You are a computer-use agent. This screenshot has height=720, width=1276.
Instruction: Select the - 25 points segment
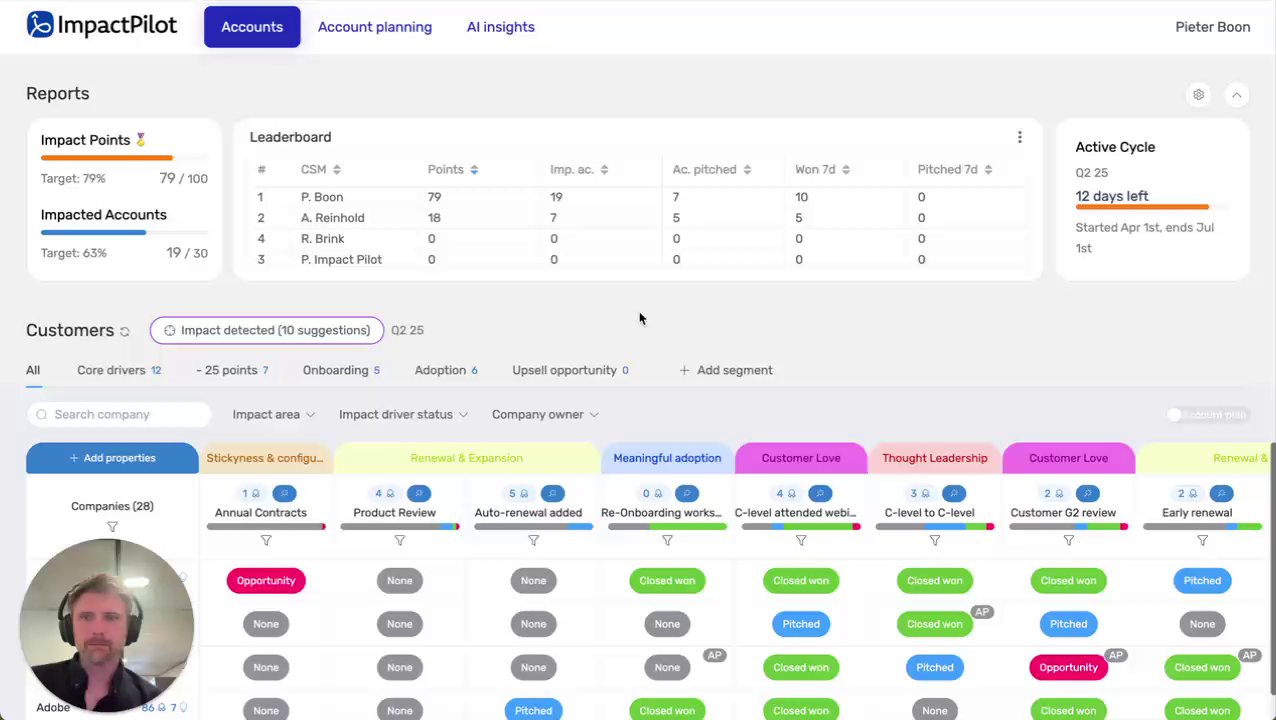pos(232,370)
